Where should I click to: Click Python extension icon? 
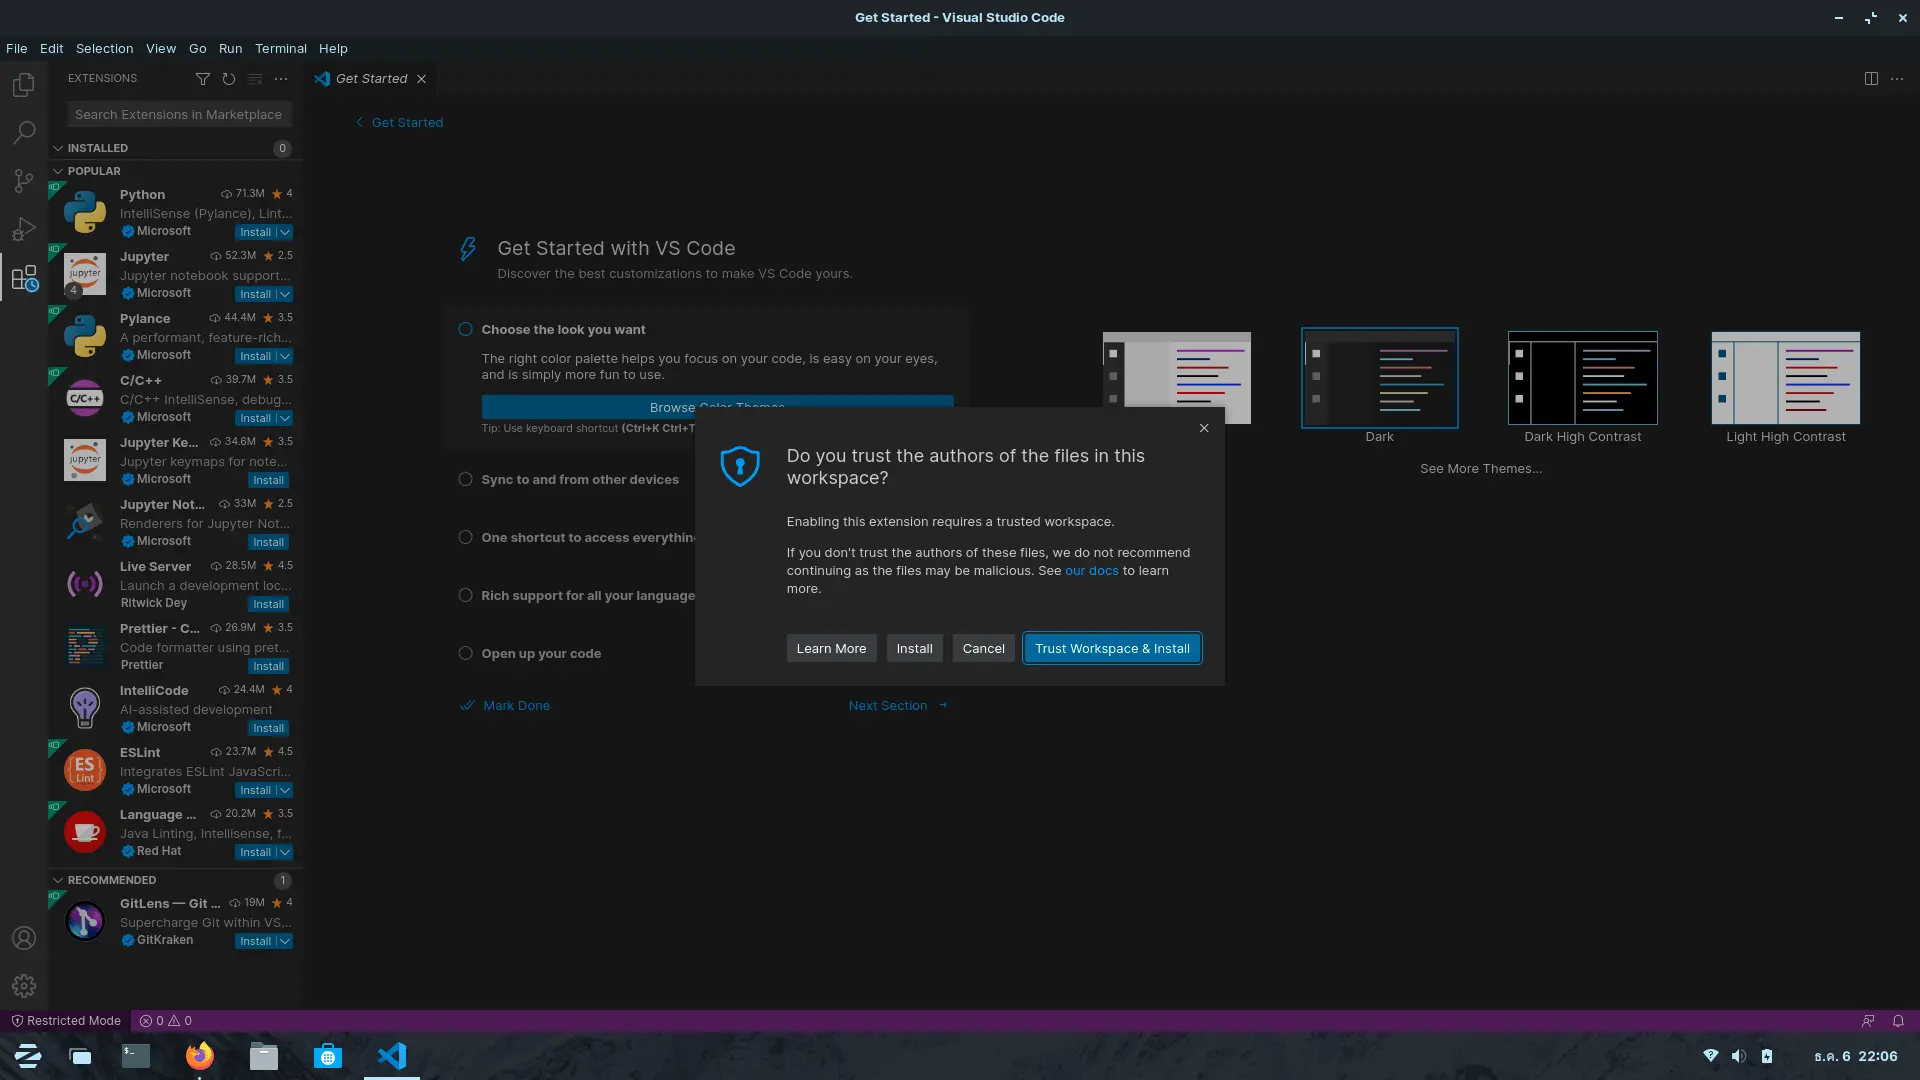click(85, 212)
